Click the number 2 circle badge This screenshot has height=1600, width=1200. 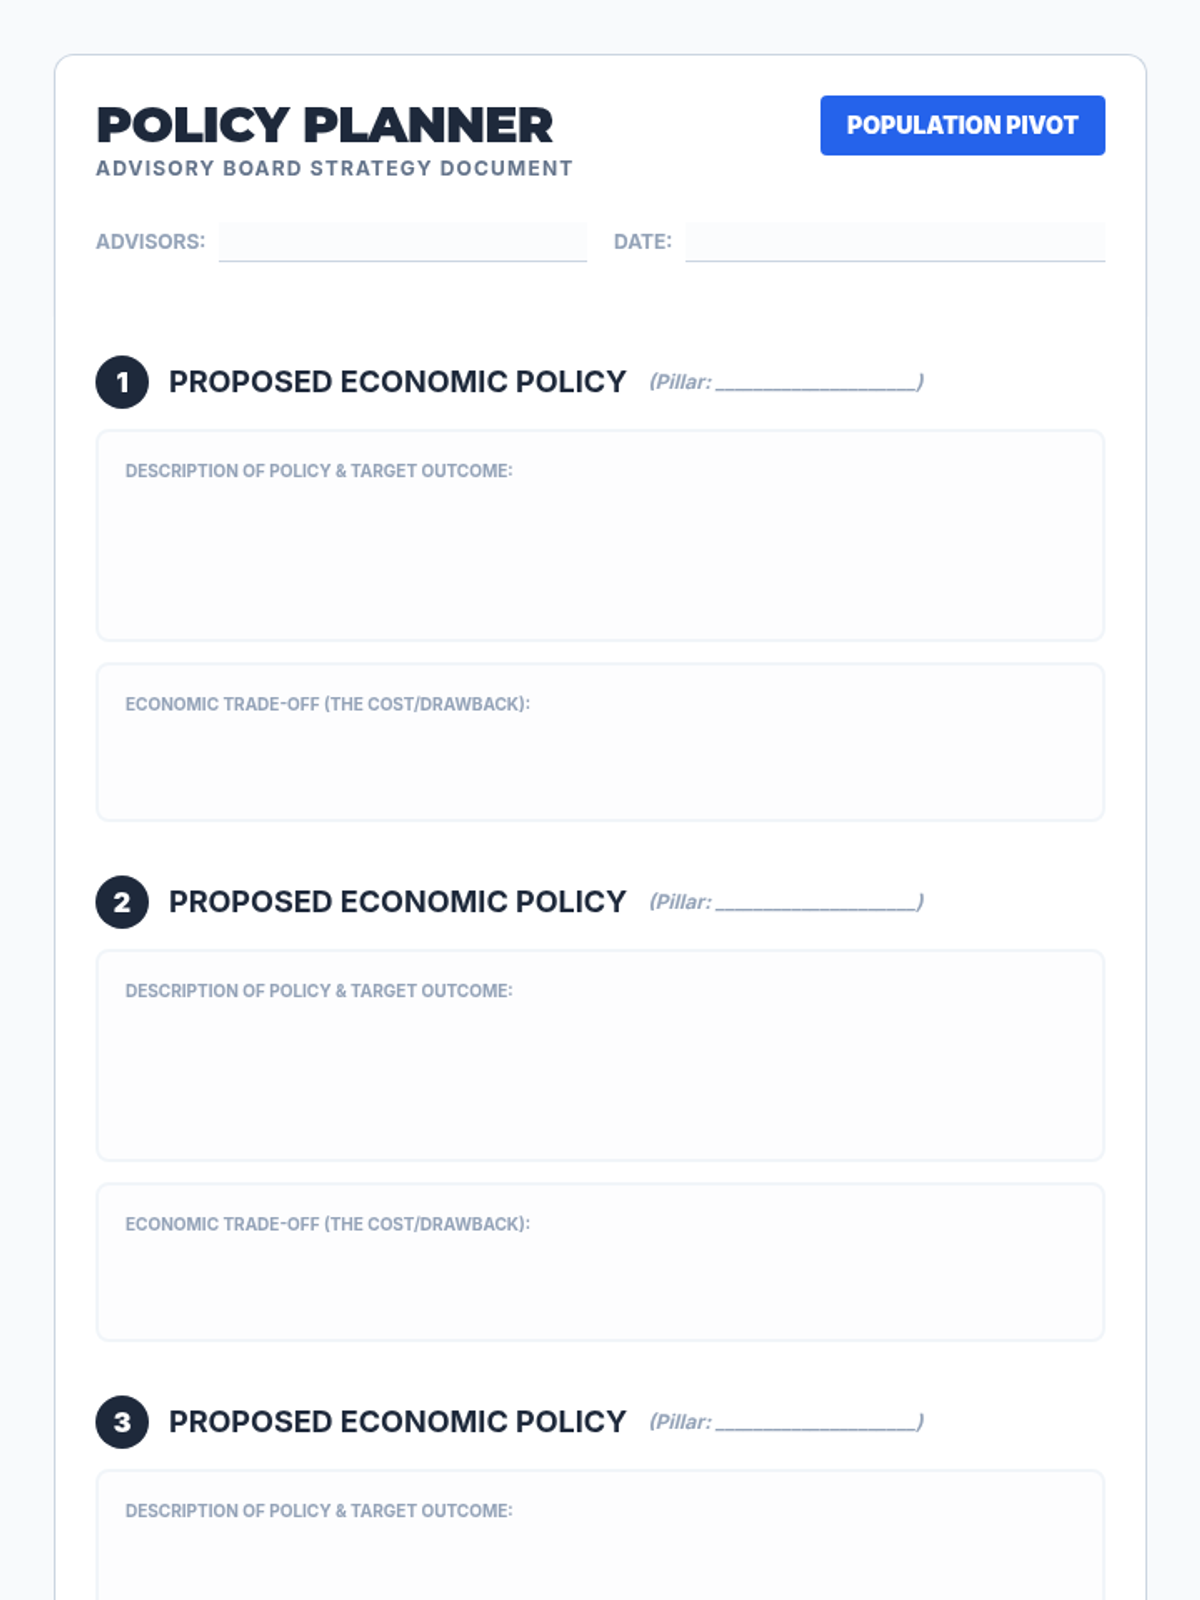click(x=122, y=902)
